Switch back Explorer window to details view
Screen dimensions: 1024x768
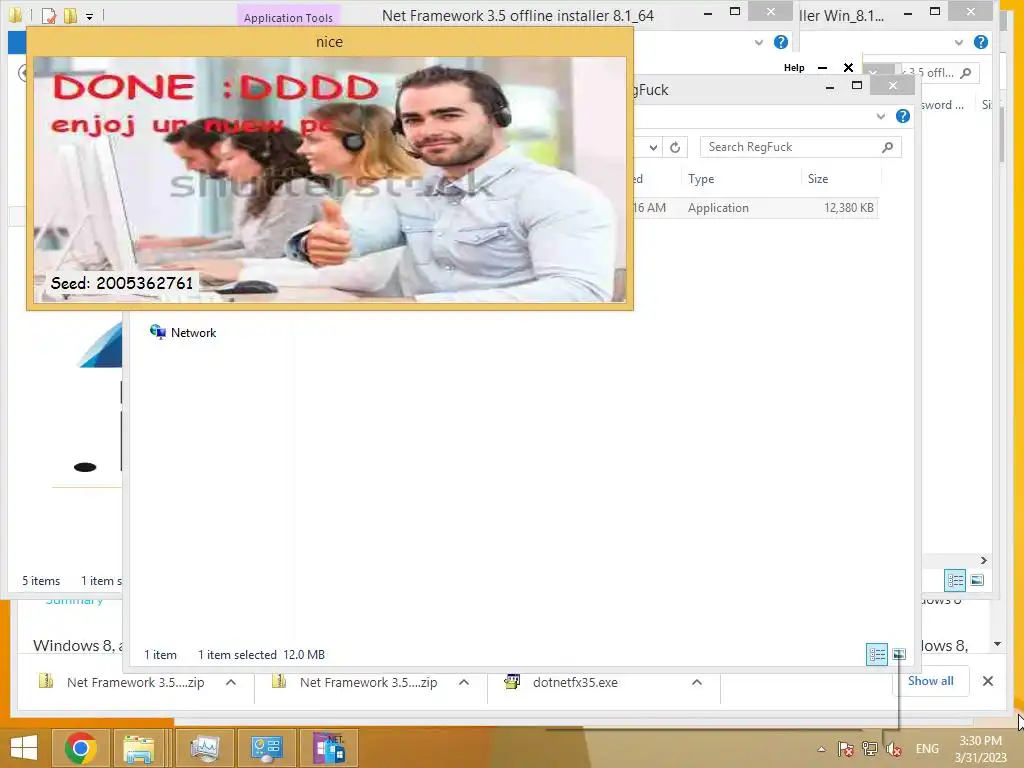tap(955, 580)
